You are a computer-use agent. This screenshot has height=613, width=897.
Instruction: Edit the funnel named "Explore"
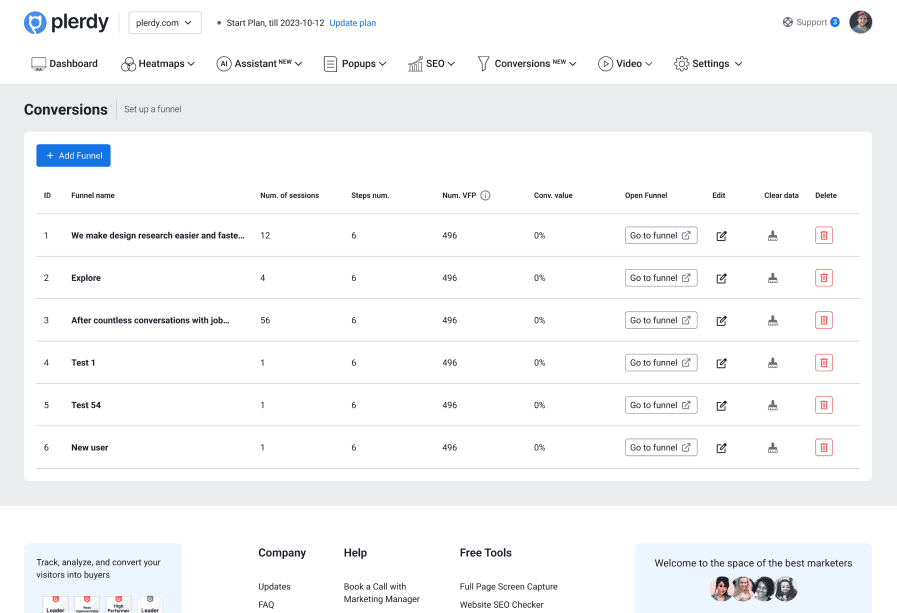tap(721, 277)
